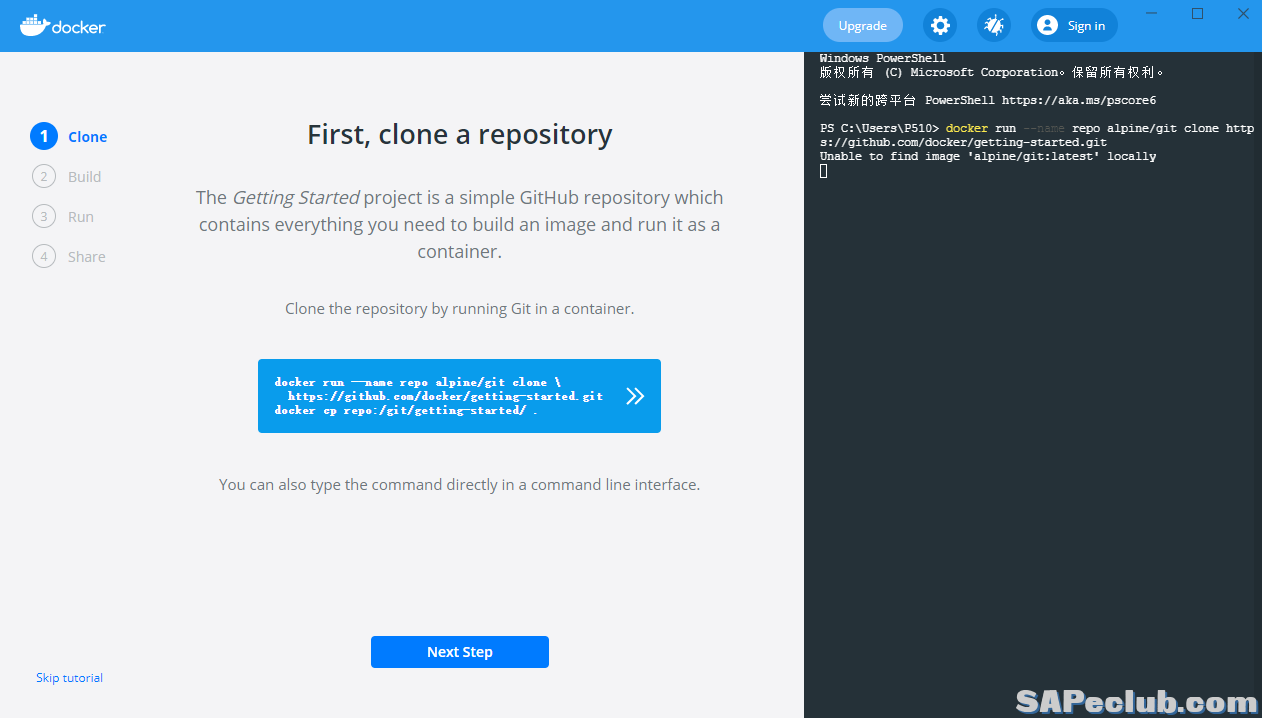Click the user avatar icon

(1047, 25)
